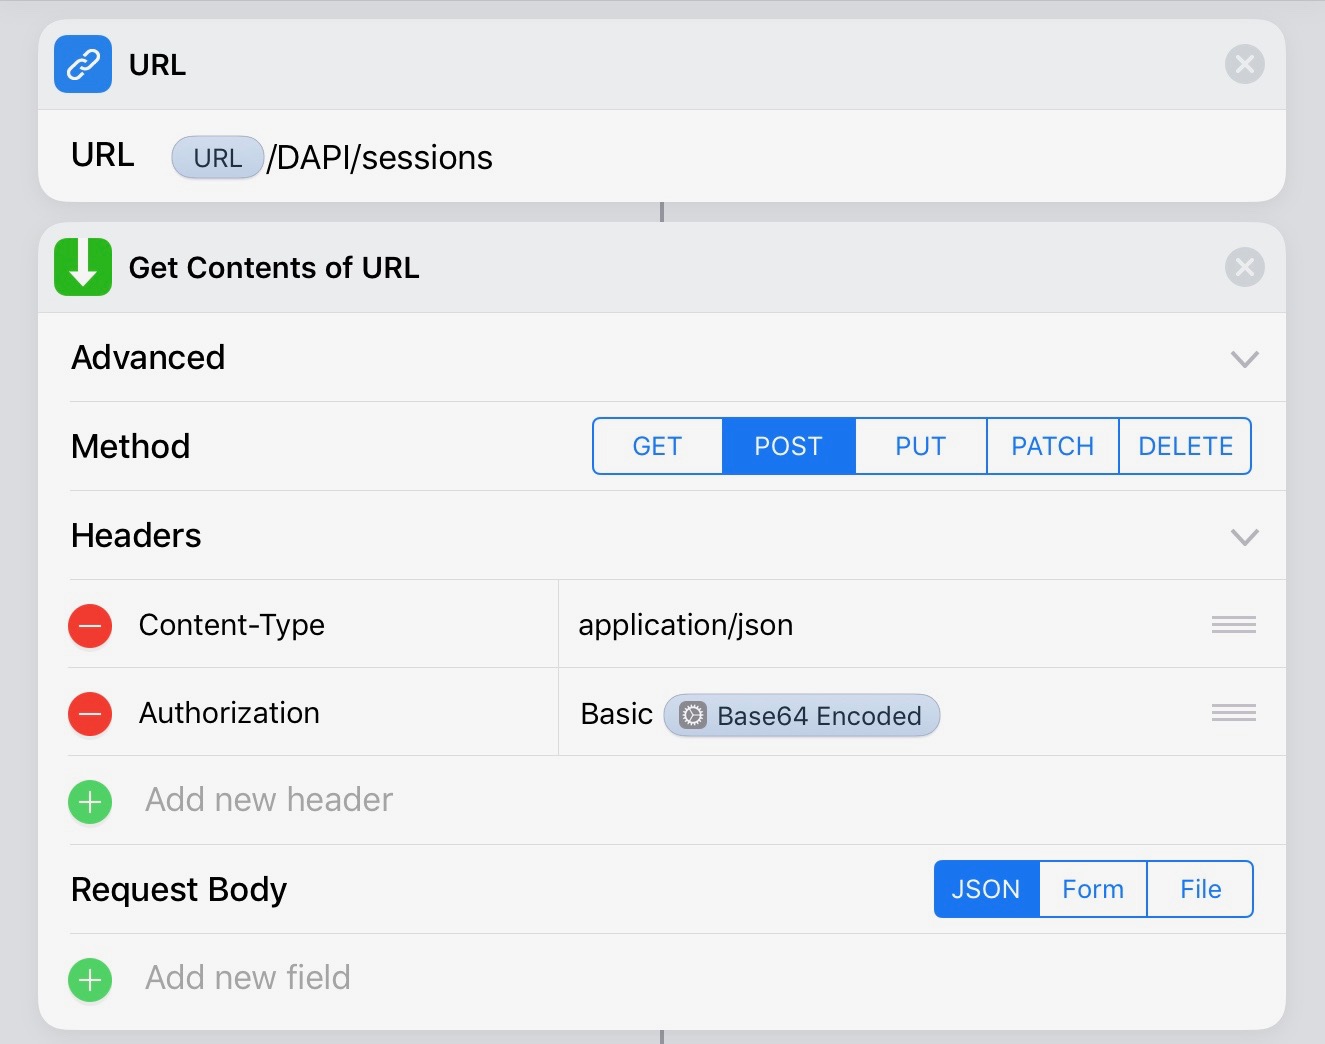Tap the URL variable token

click(217, 158)
